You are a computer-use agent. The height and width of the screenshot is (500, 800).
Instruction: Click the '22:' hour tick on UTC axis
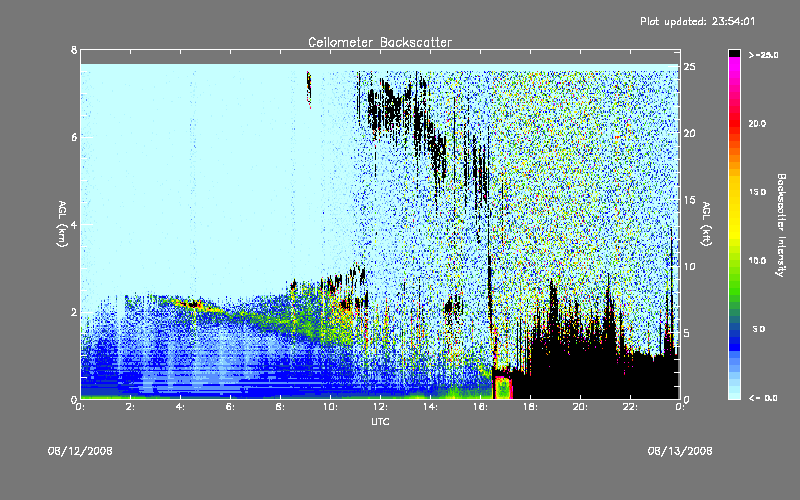point(630,407)
